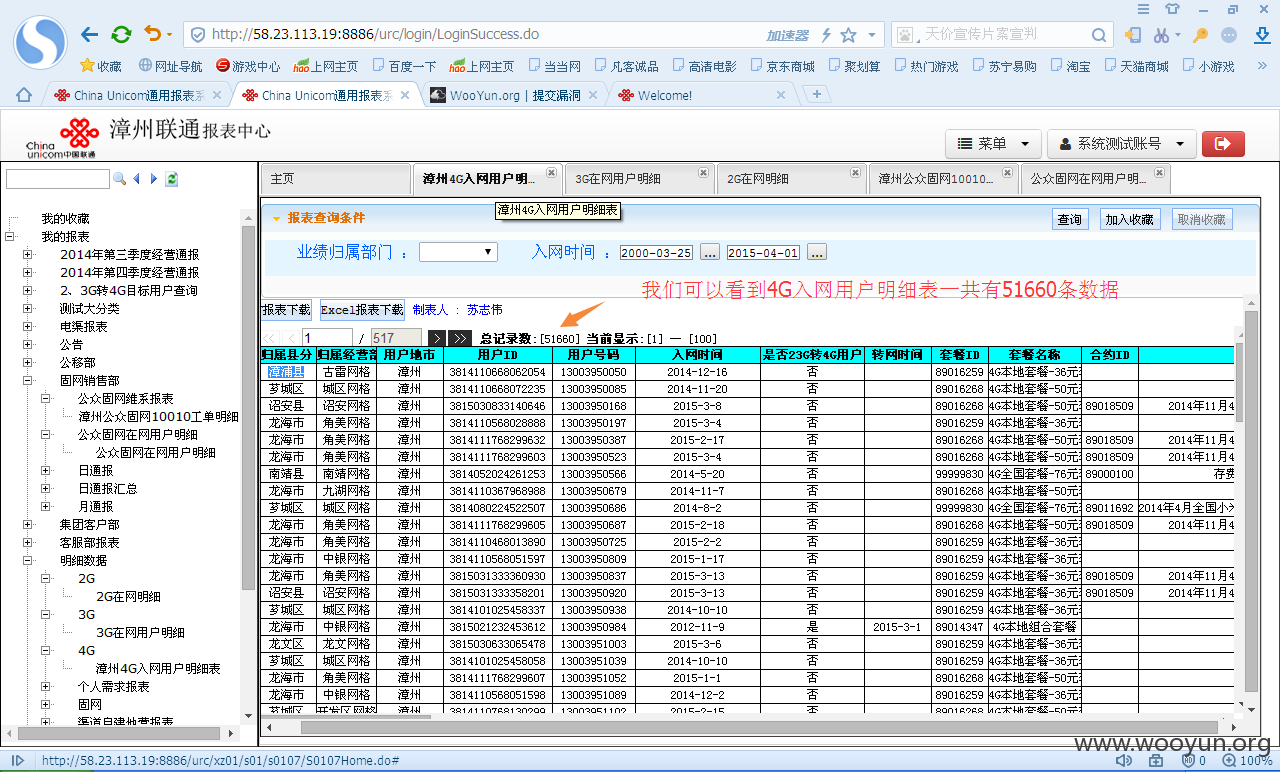Screen dimensions: 1280x772
Task: Close the 2G在网明细 report tab
Action: tap(855, 172)
